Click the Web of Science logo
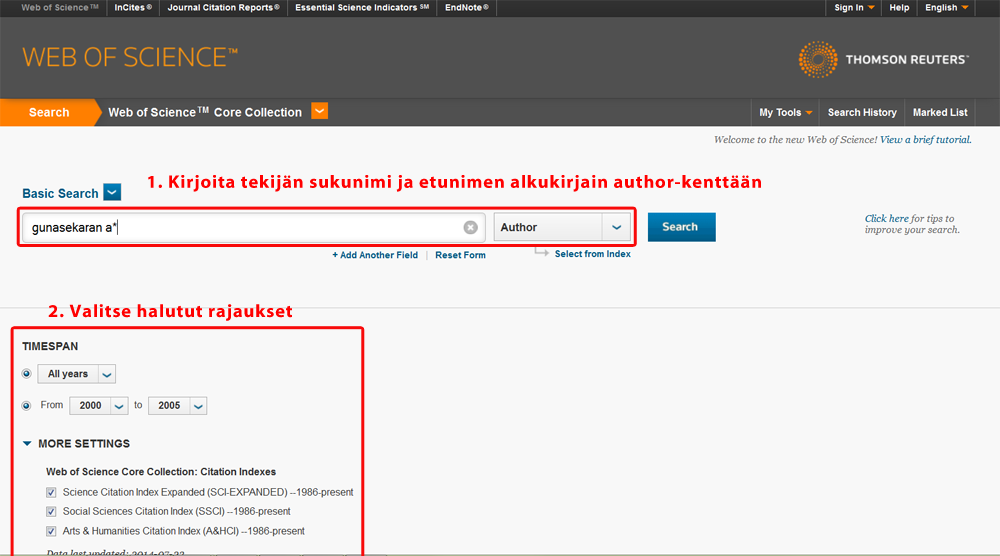The width and height of the screenshot is (1000, 556). (130, 57)
